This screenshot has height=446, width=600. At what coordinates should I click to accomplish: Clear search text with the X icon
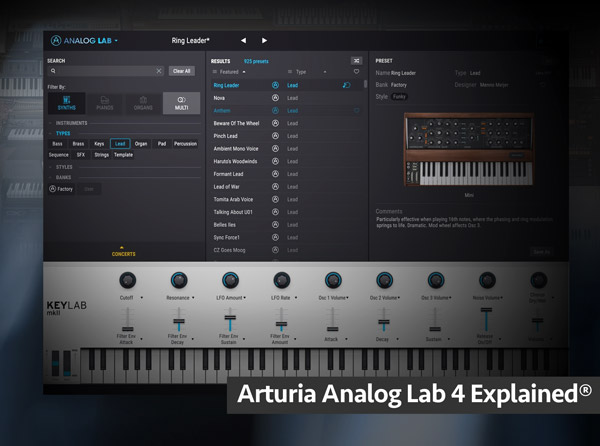point(159,71)
